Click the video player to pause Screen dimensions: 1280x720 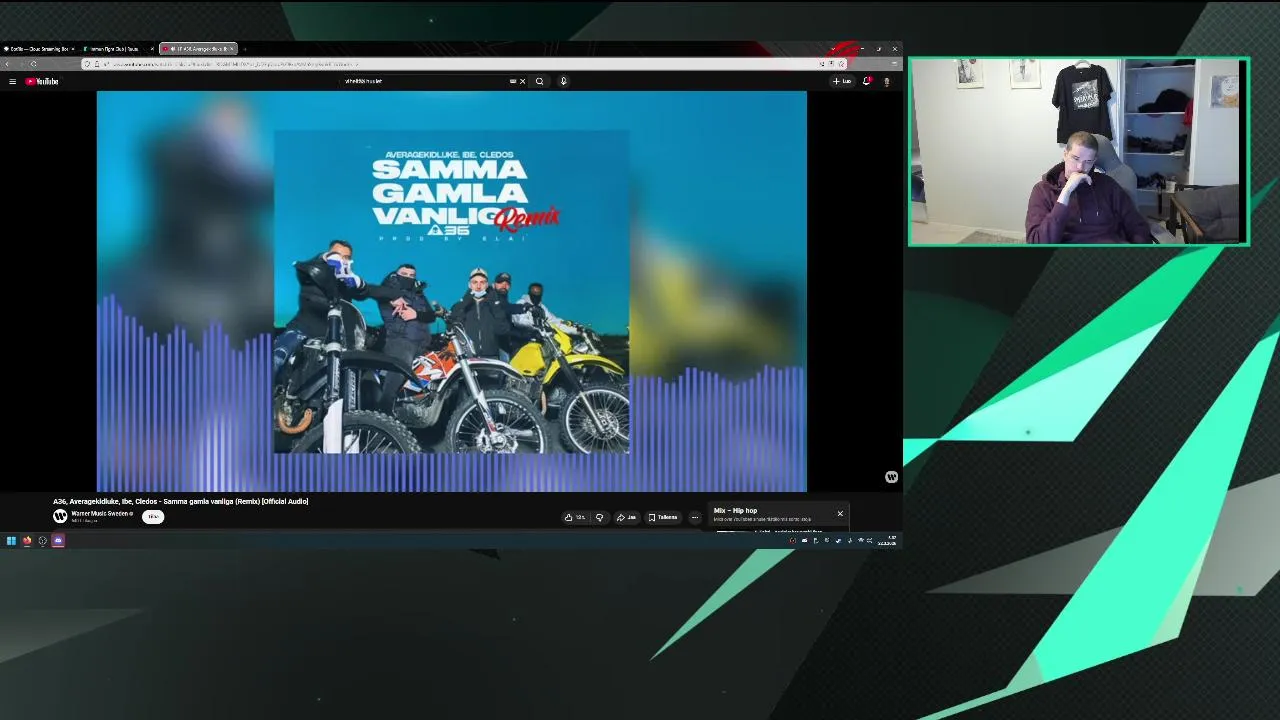point(452,291)
